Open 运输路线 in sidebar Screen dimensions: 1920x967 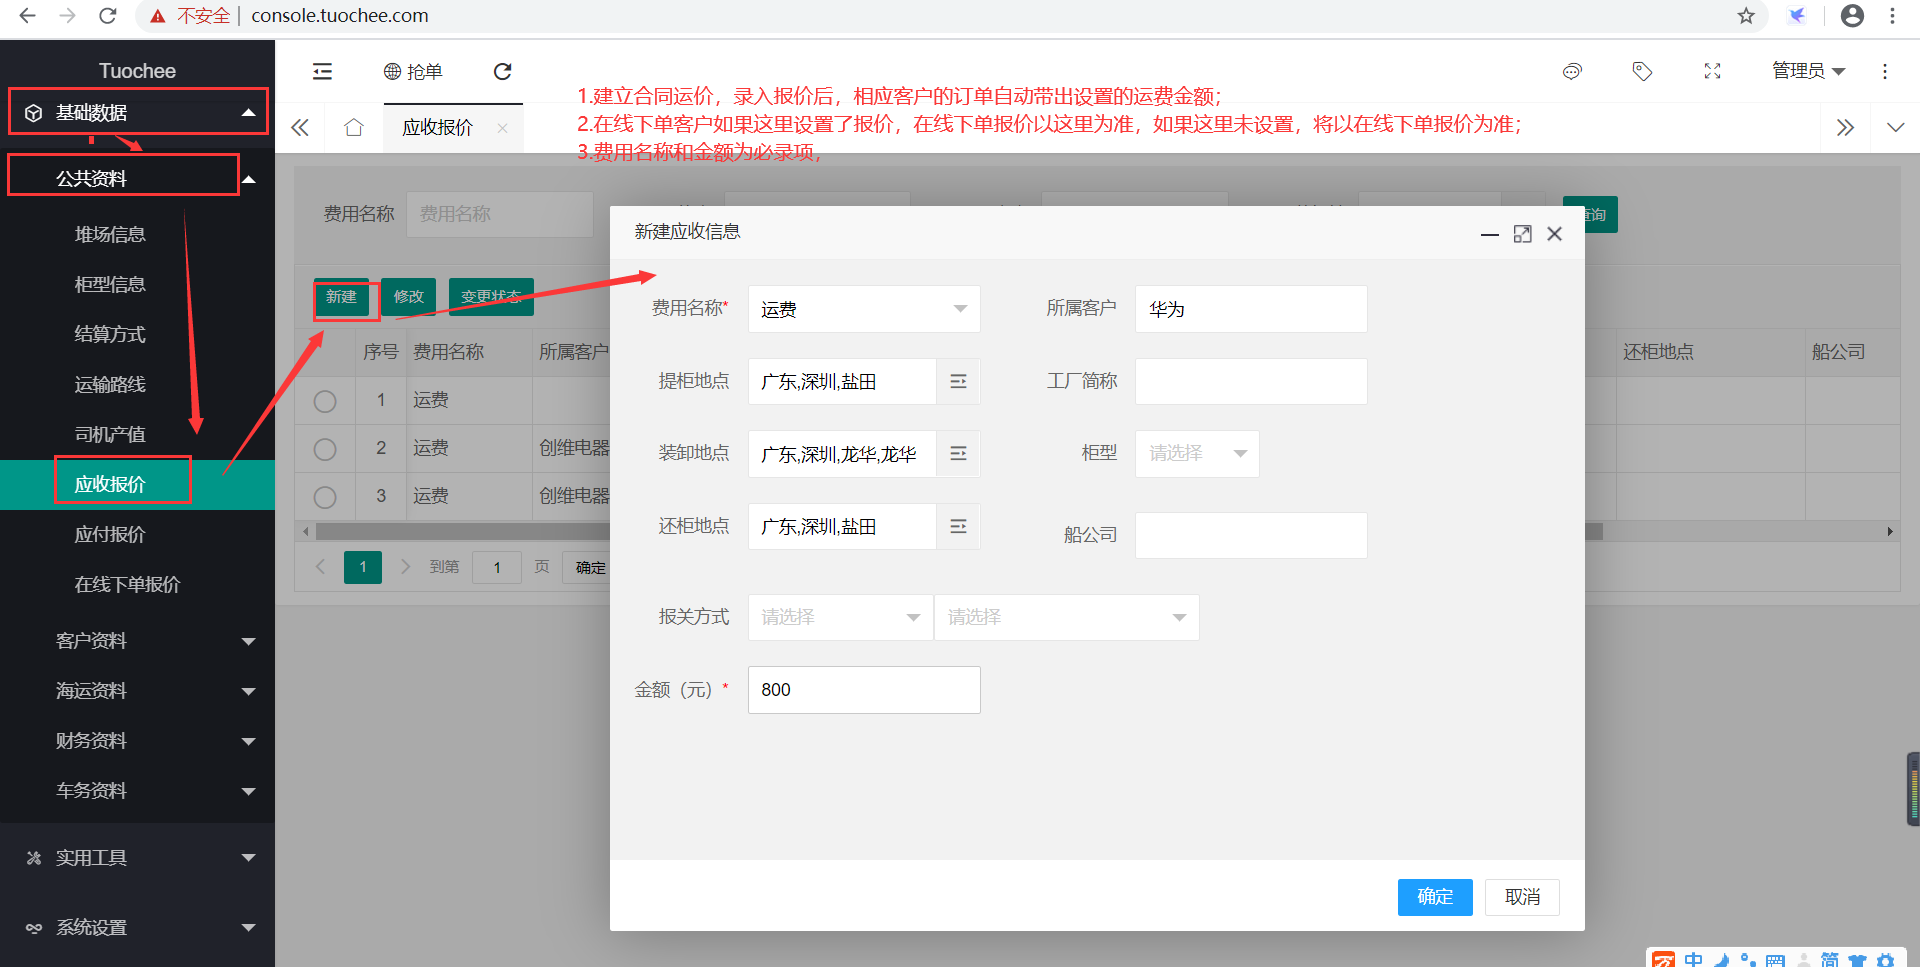[110, 384]
